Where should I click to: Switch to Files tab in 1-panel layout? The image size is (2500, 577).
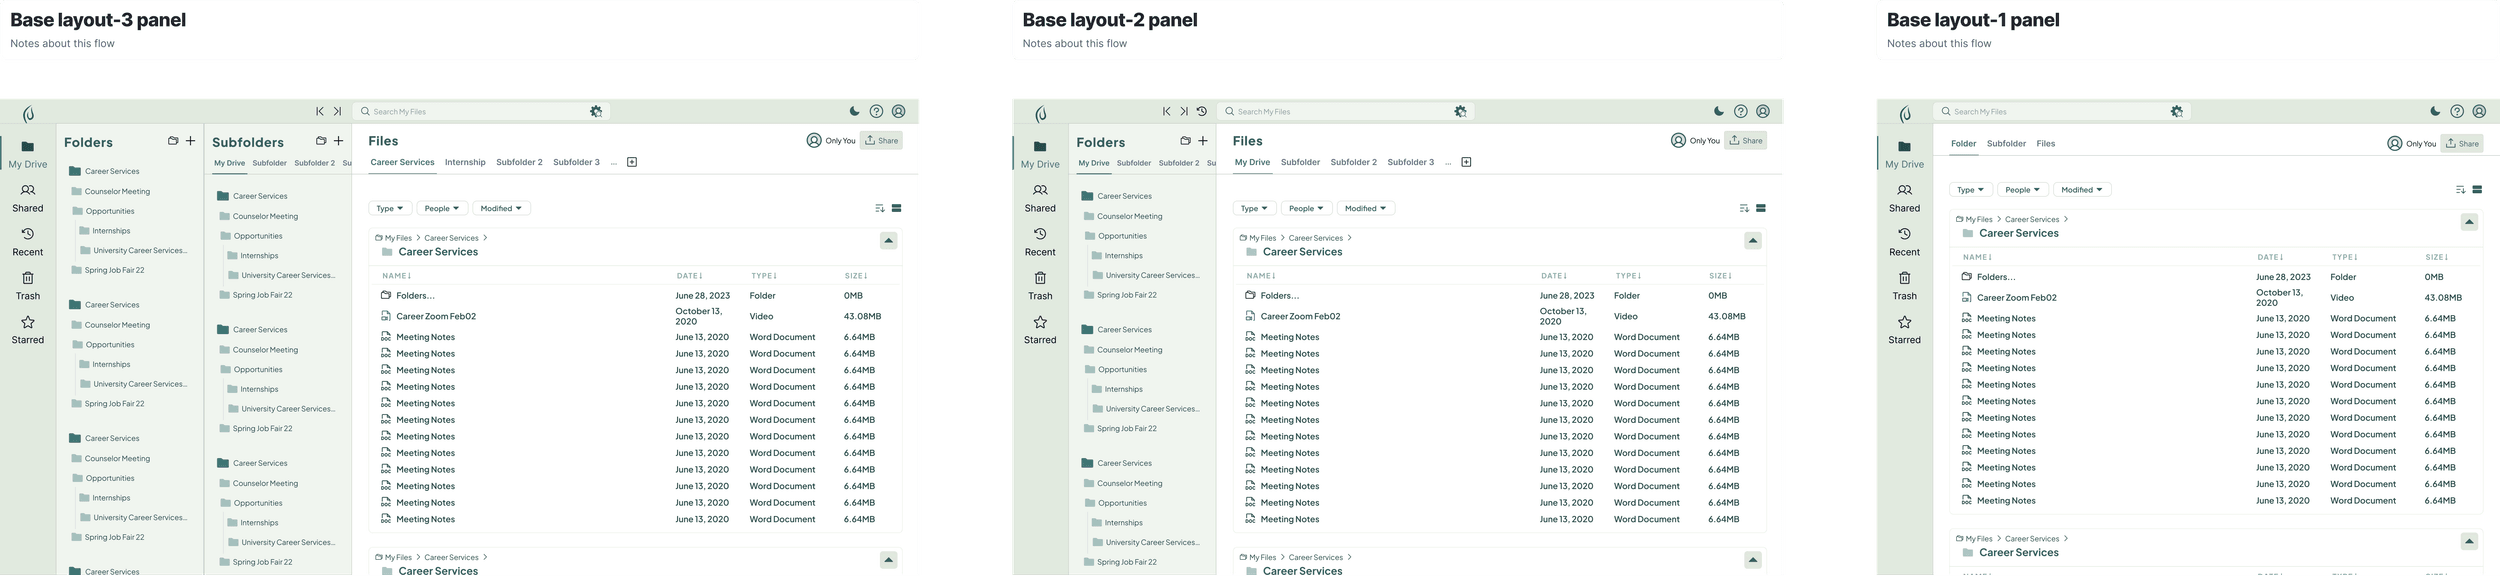[2046, 143]
